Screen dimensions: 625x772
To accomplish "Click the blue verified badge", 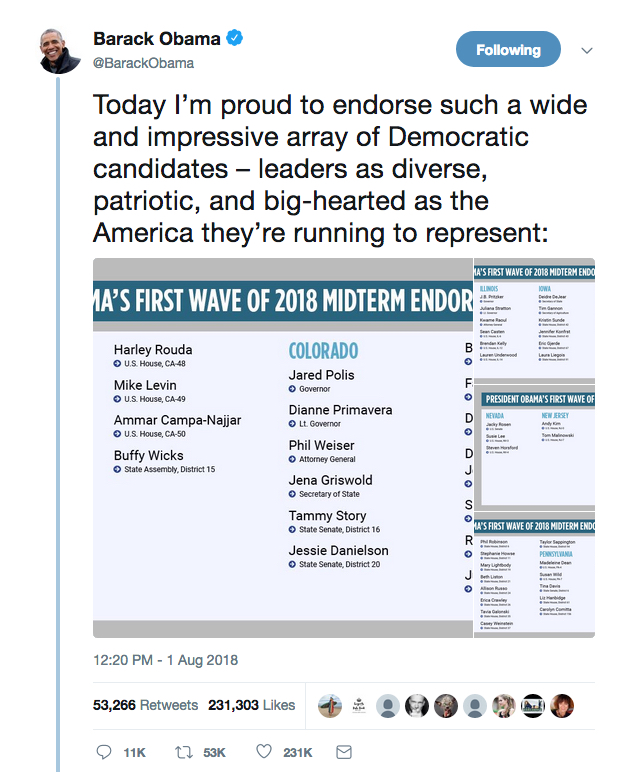I will tap(236, 39).
